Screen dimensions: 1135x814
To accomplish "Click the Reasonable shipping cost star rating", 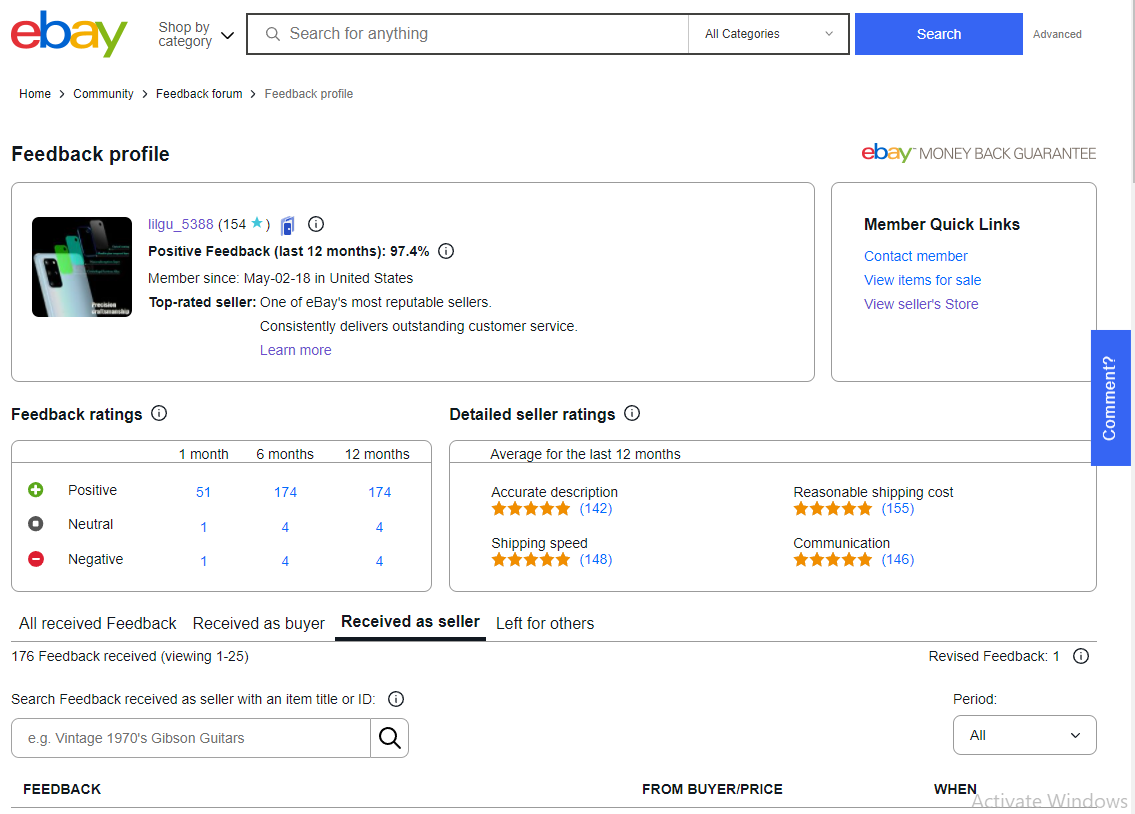I will click(x=832, y=509).
